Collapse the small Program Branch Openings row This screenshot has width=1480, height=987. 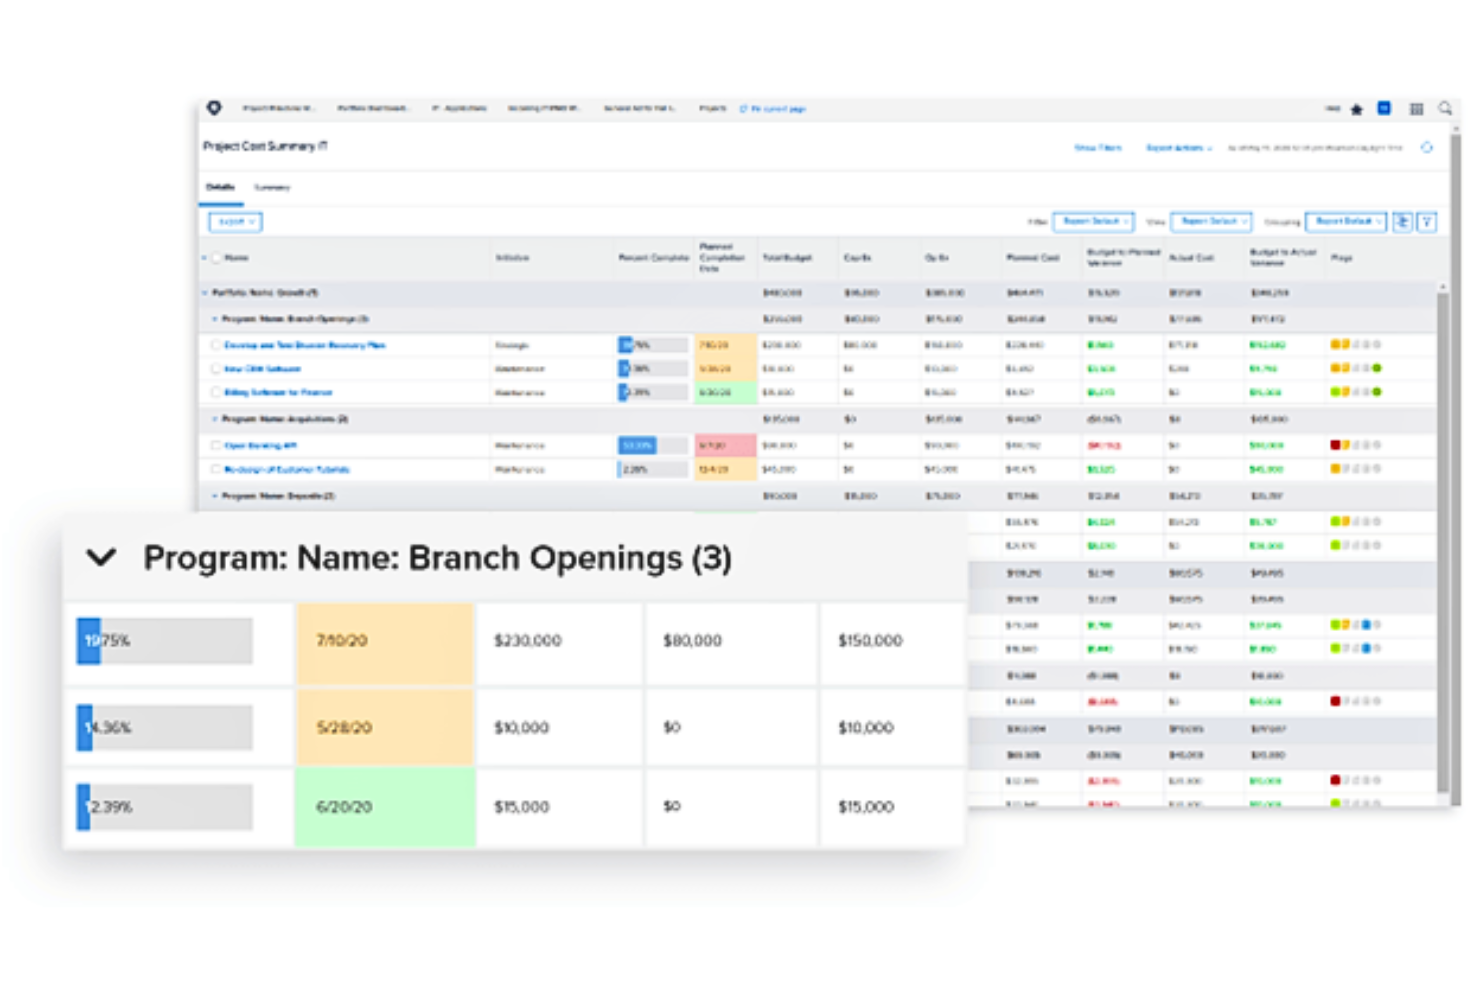click(x=214, y=319)
